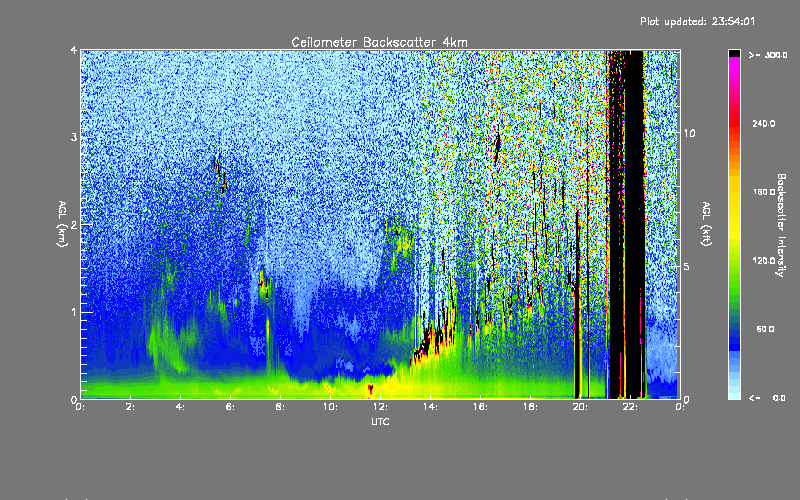Click the "AGL (km)" left axis label

(x=63, y=224)
